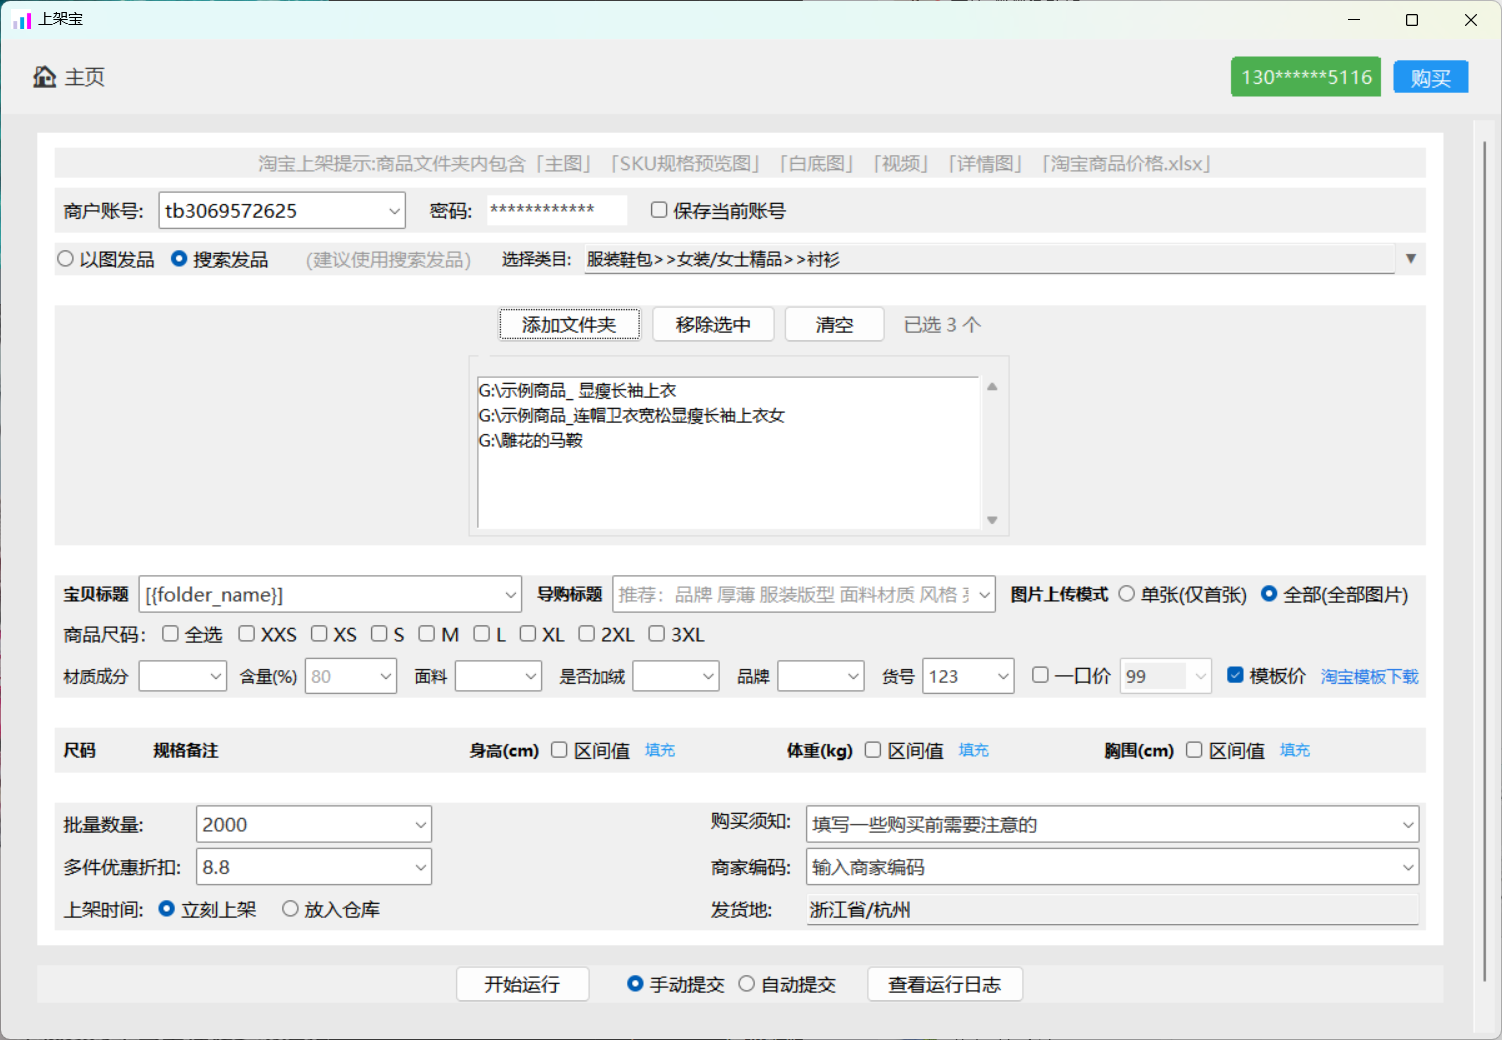The height and width of the screenshot is (1040, 1502).
Task: Select 以图发品 radio option
Action: click(x=66, y=259)
